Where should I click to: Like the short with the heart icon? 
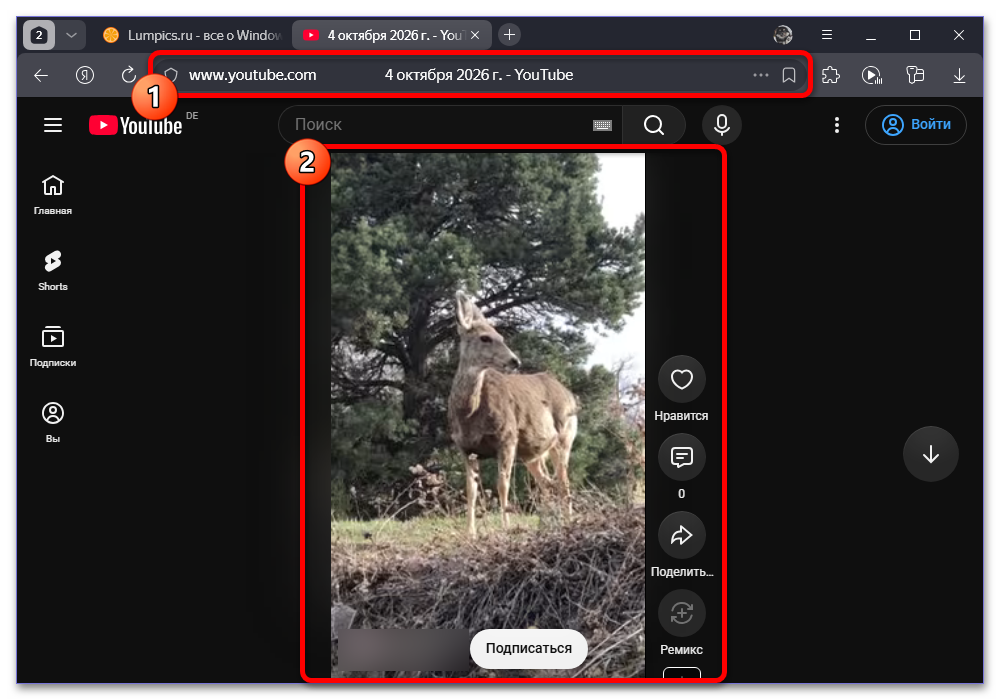click(x=681, y=379)
